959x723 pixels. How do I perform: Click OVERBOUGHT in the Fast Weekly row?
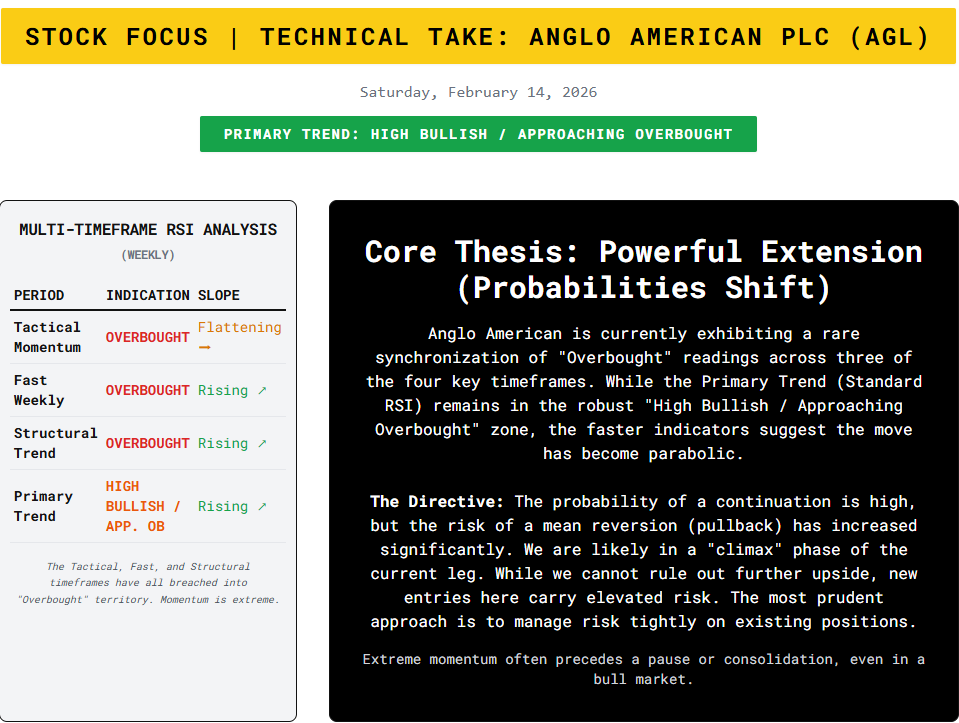tap(147, 390)
